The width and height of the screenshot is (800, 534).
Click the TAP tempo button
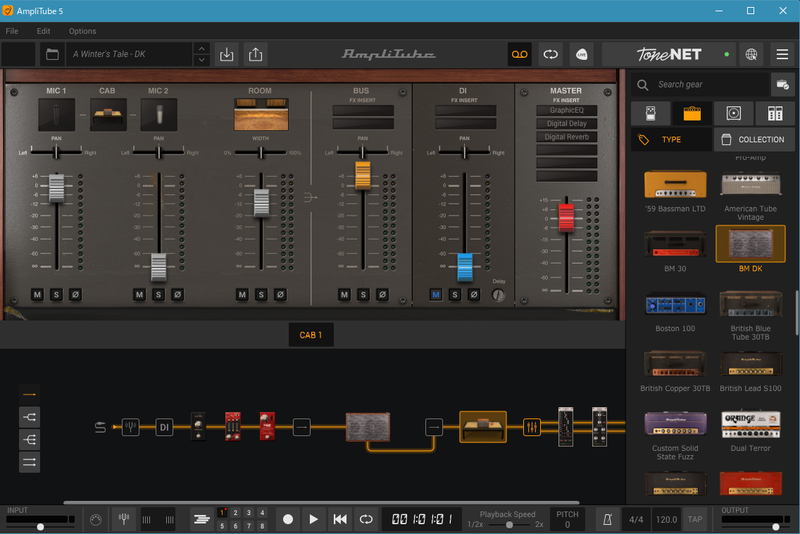[694, 519]
